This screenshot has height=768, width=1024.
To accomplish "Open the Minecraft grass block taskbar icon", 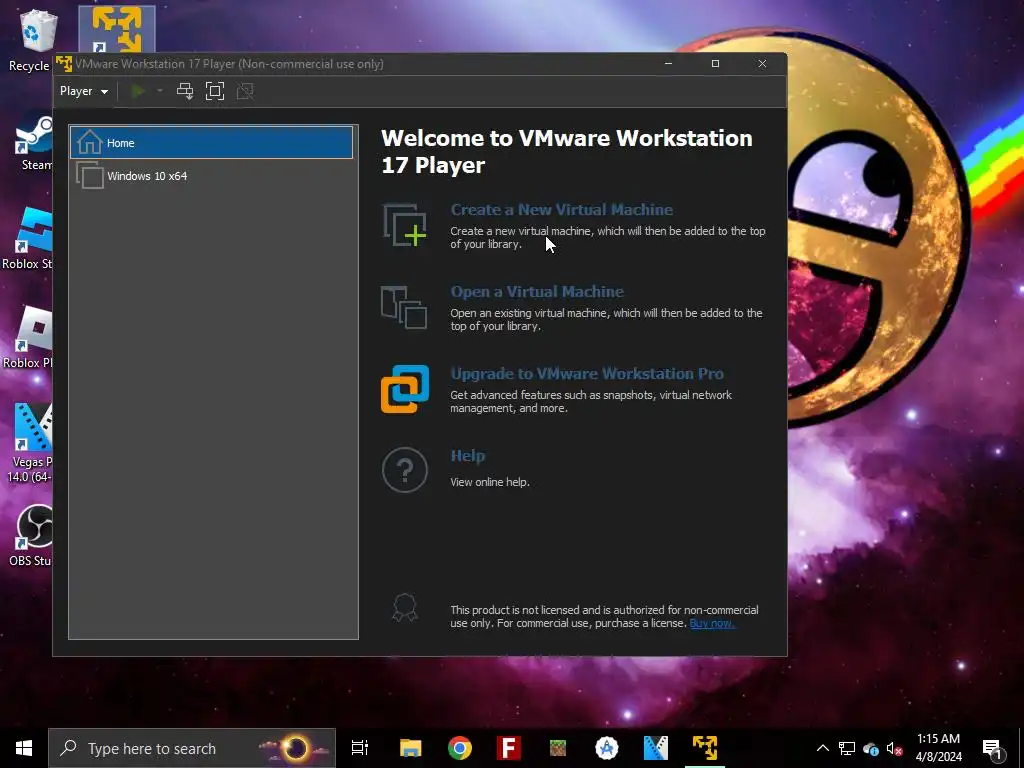I will point(558,748).
